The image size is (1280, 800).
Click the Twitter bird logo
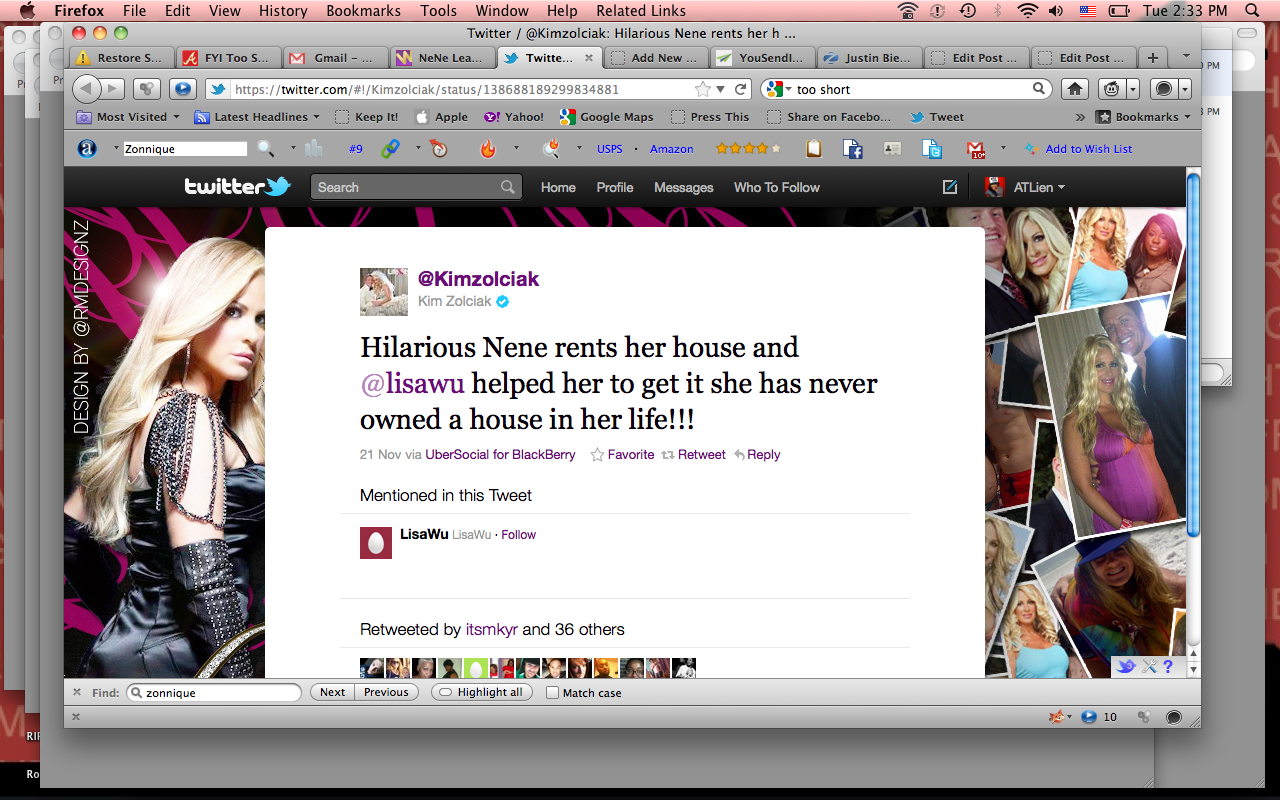pos(237,187)
